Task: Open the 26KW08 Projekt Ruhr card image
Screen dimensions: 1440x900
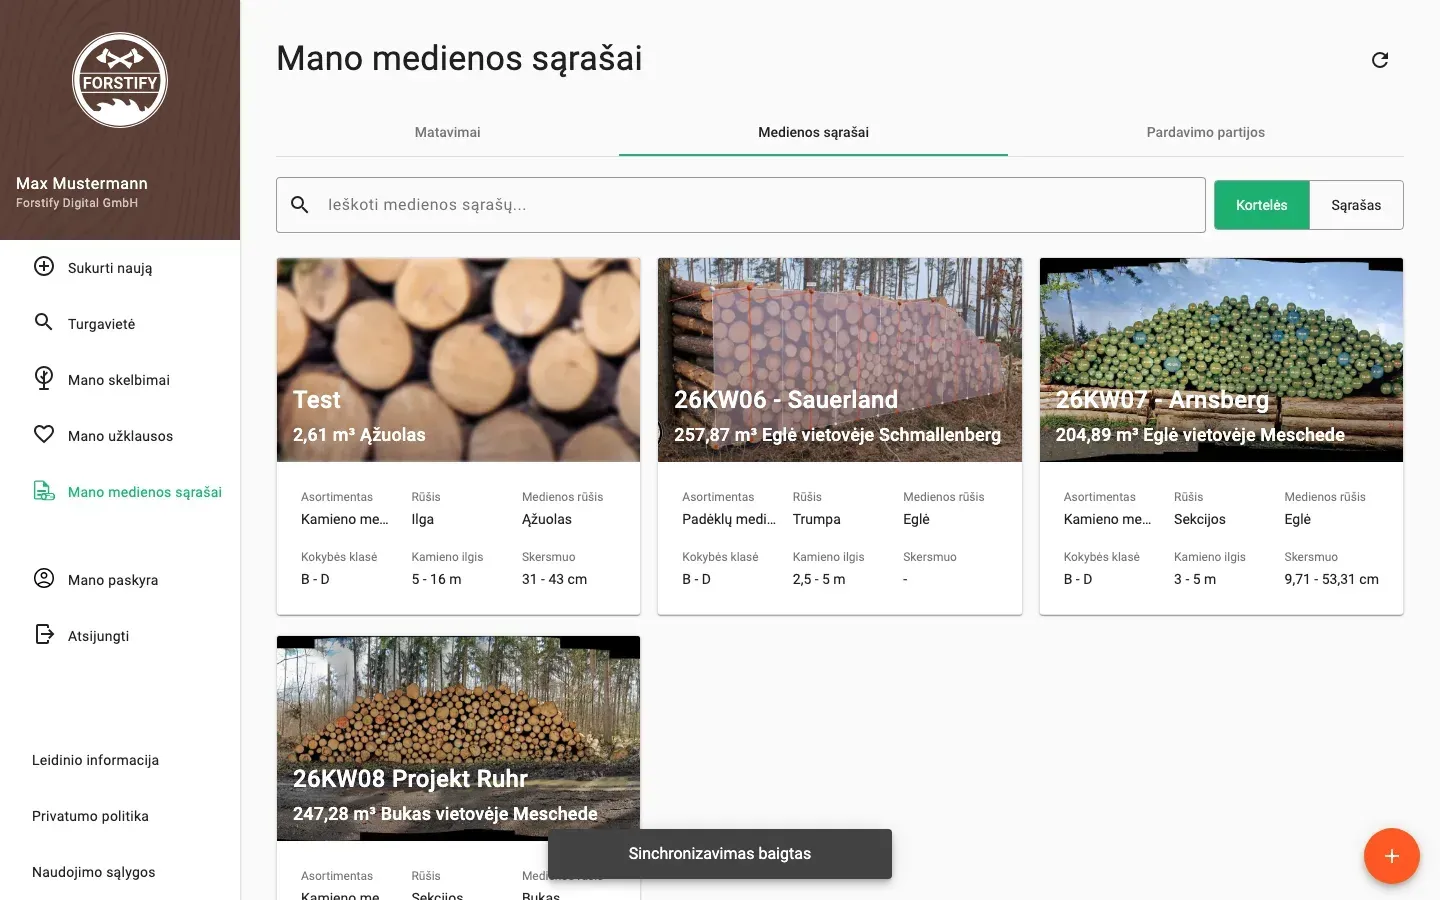Action: pos(458,738)
